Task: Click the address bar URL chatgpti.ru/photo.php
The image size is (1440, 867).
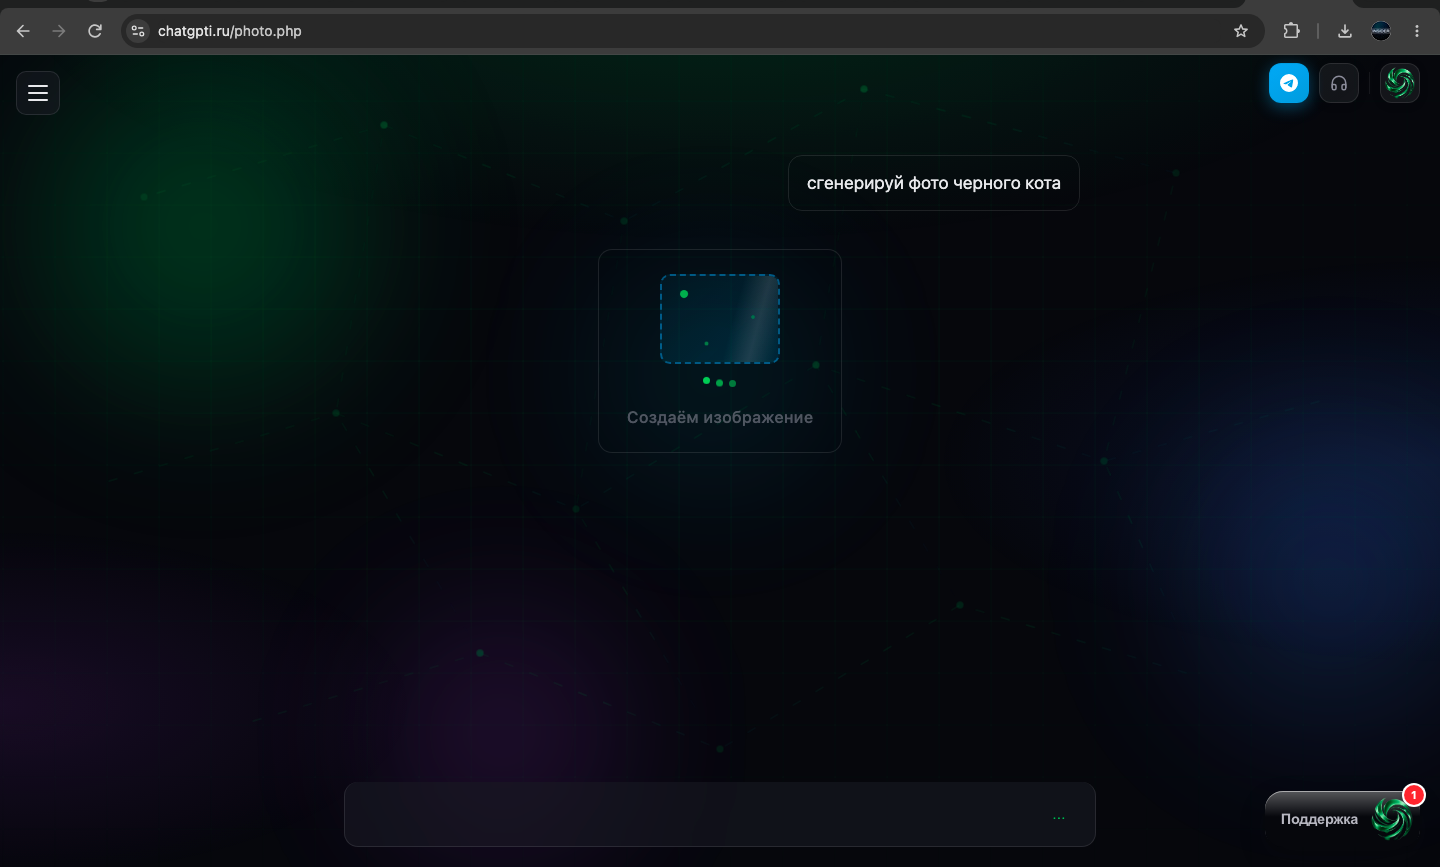Action: (230, 31)
